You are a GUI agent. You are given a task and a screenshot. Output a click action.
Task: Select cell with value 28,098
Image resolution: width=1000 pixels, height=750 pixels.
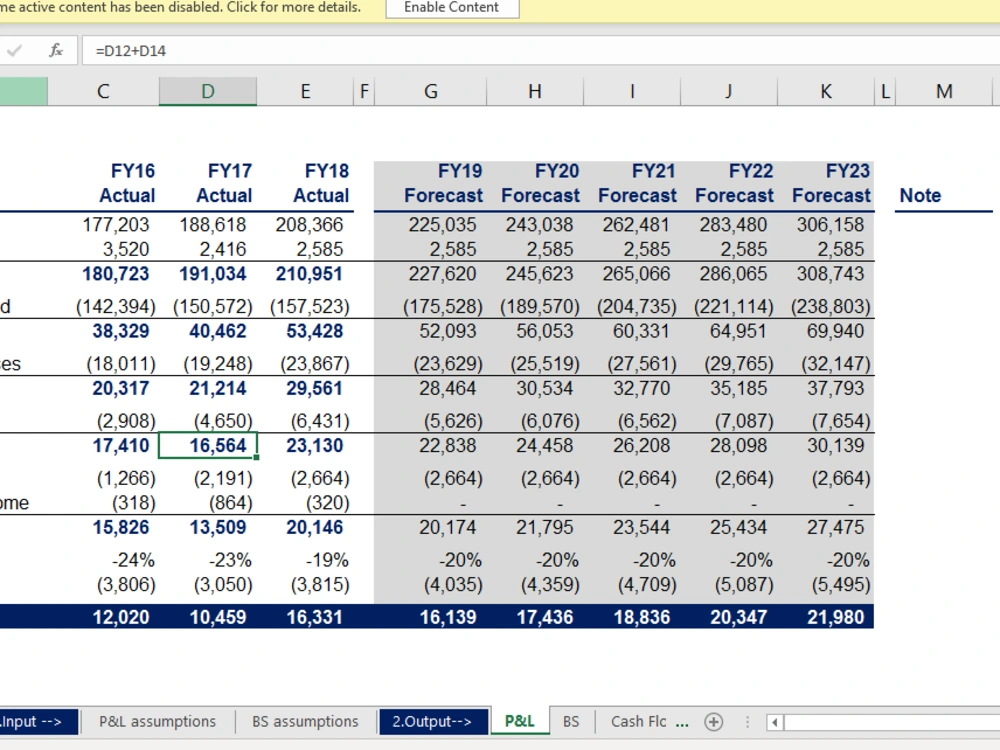pos(738,445)
